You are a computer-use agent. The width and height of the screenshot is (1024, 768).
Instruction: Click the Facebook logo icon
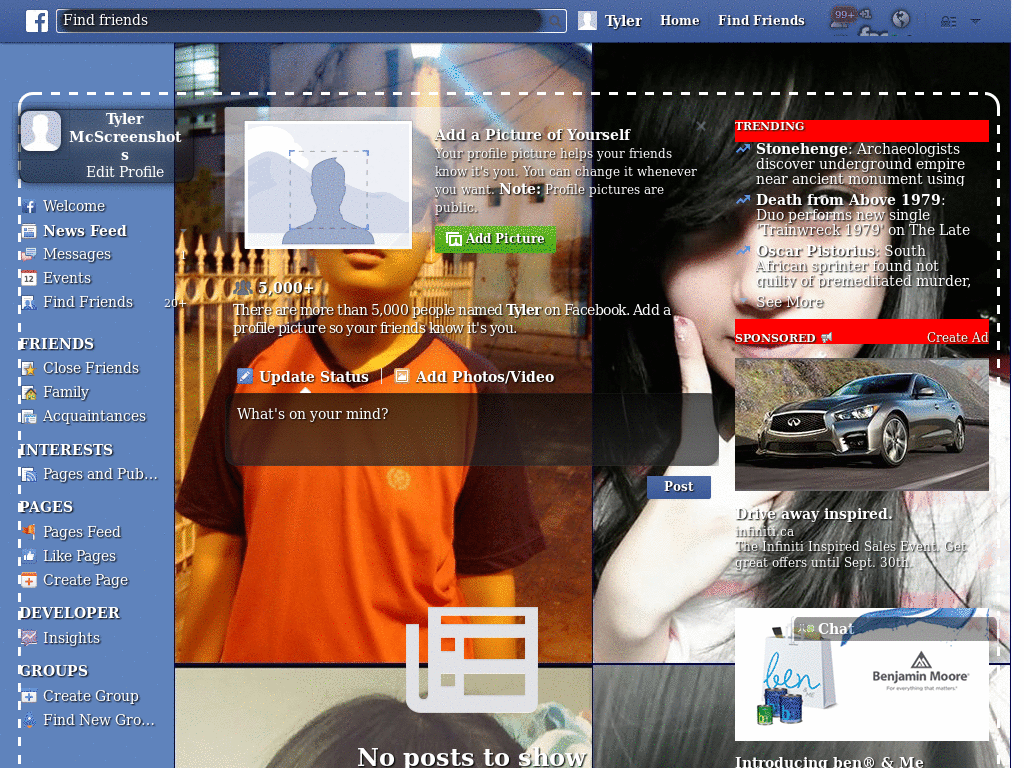tap(37, 21)
